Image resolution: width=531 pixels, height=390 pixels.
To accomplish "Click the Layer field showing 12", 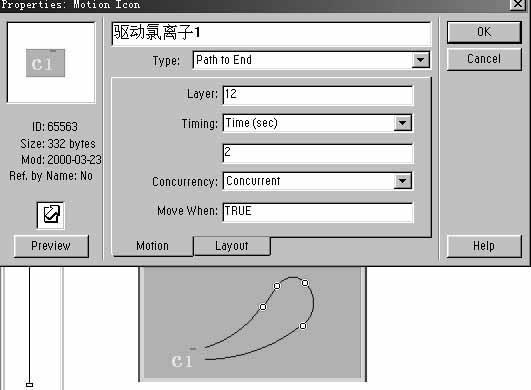I will 318,95.
